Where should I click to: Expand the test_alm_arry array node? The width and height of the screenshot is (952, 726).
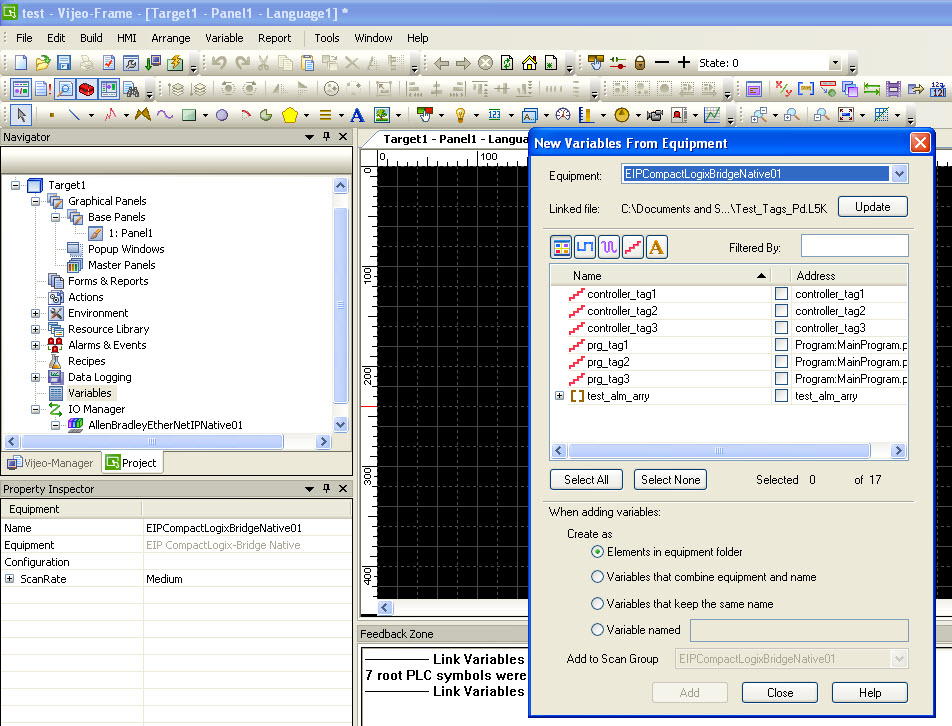pyautogui.click(x=559, y=396)
